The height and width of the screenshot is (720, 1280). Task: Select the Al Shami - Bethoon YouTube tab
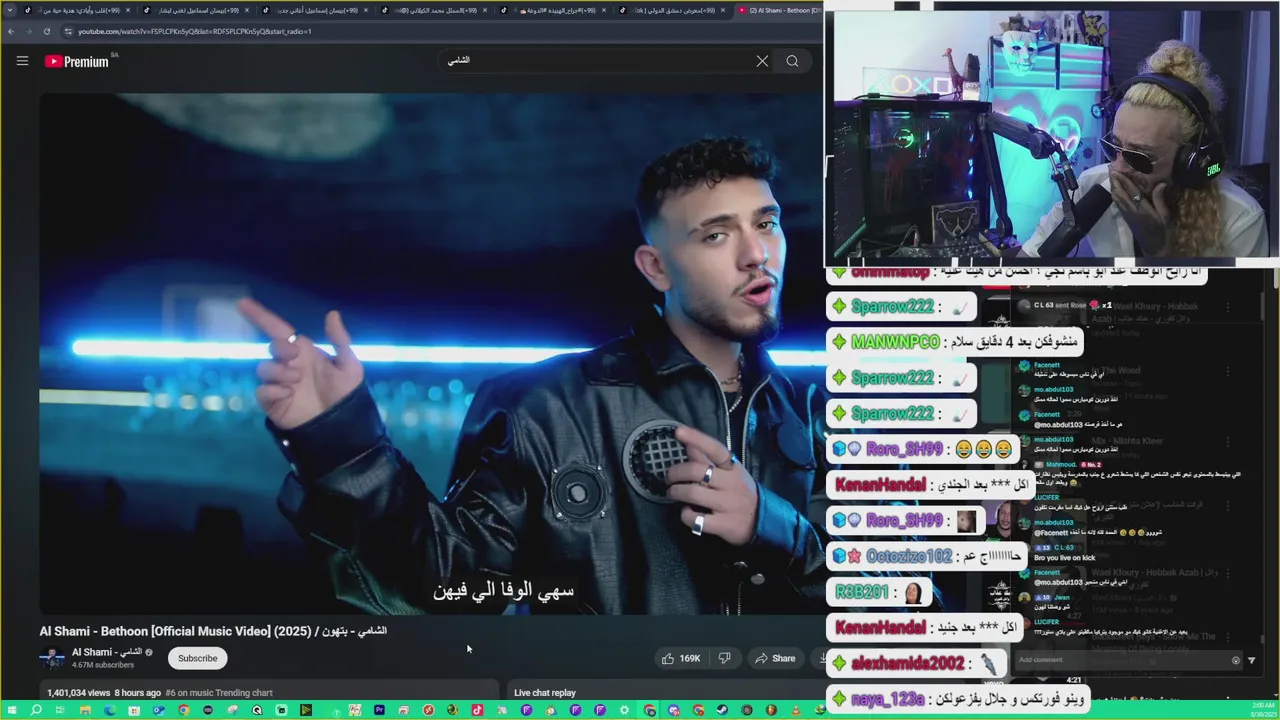click(x=778, y=10)
